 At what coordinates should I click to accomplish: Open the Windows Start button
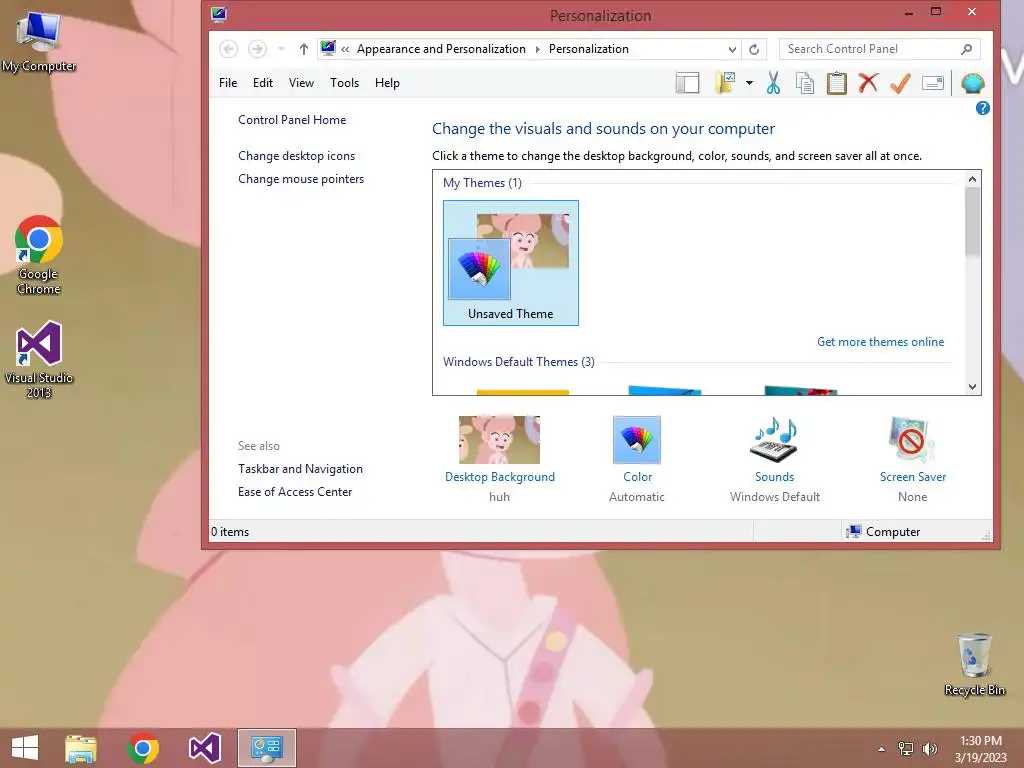tap(25, 748)
